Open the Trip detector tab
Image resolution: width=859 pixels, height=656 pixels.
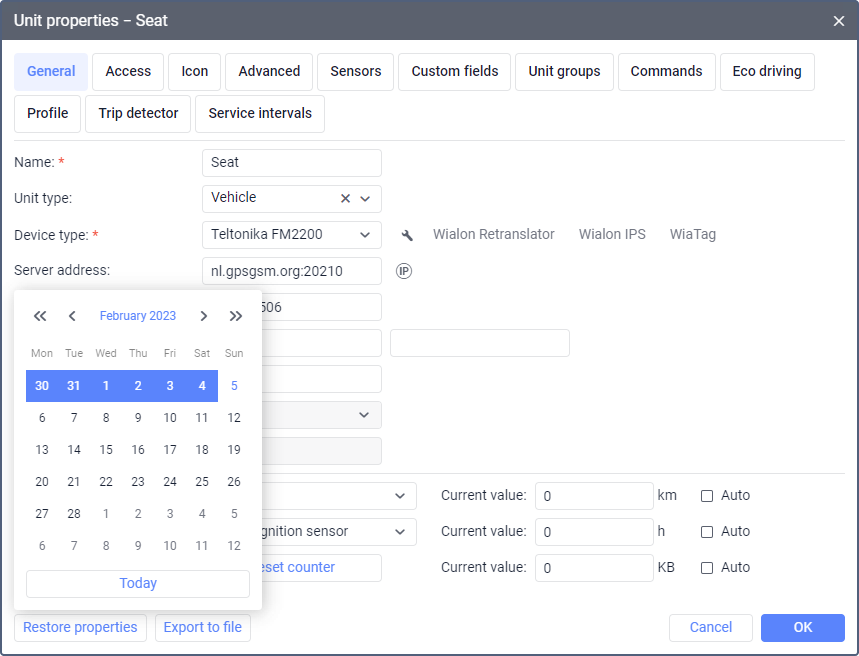[138, 113]
